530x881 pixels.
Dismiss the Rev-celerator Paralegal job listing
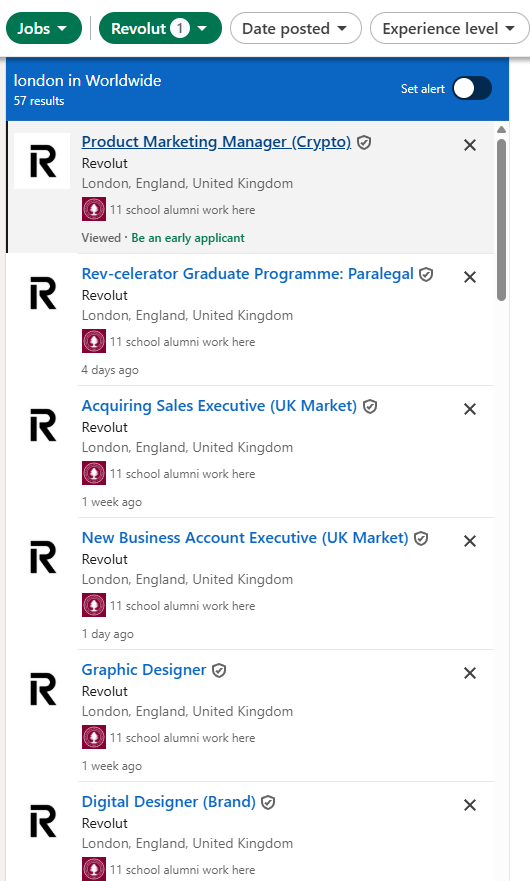click(470, 277)
